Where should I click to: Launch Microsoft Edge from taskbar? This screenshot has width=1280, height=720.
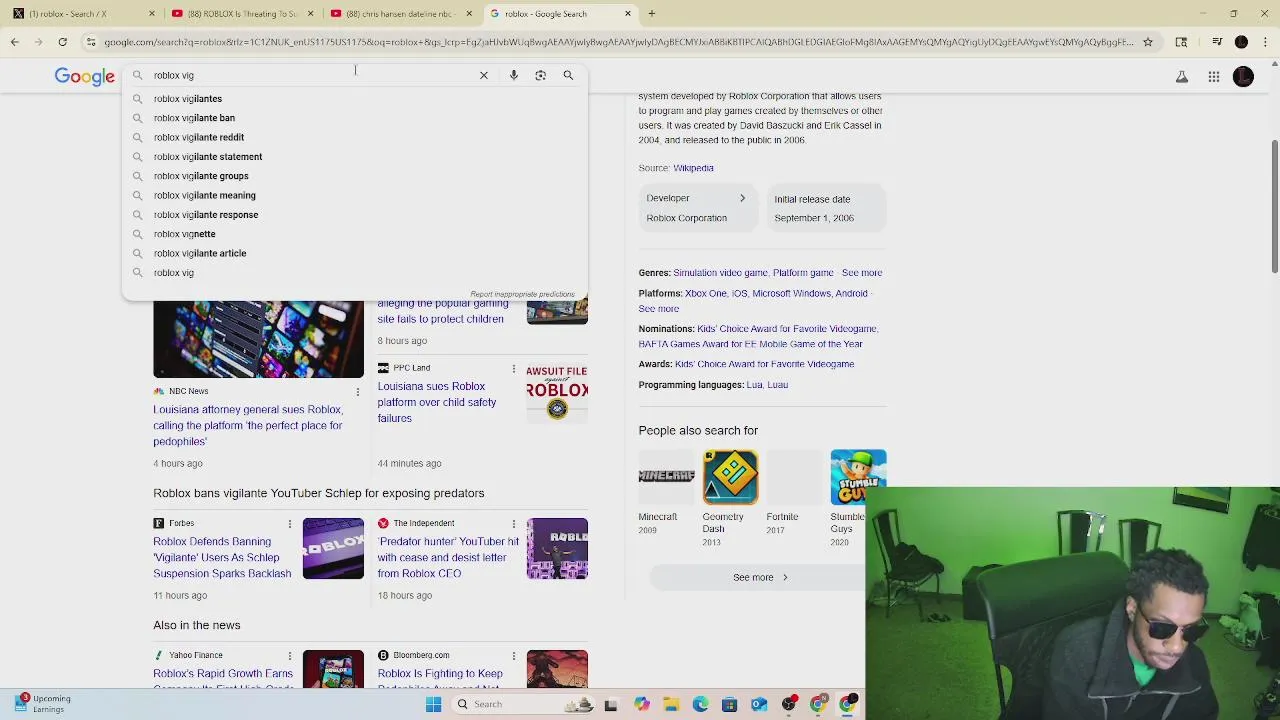click(x=700, y=704)
